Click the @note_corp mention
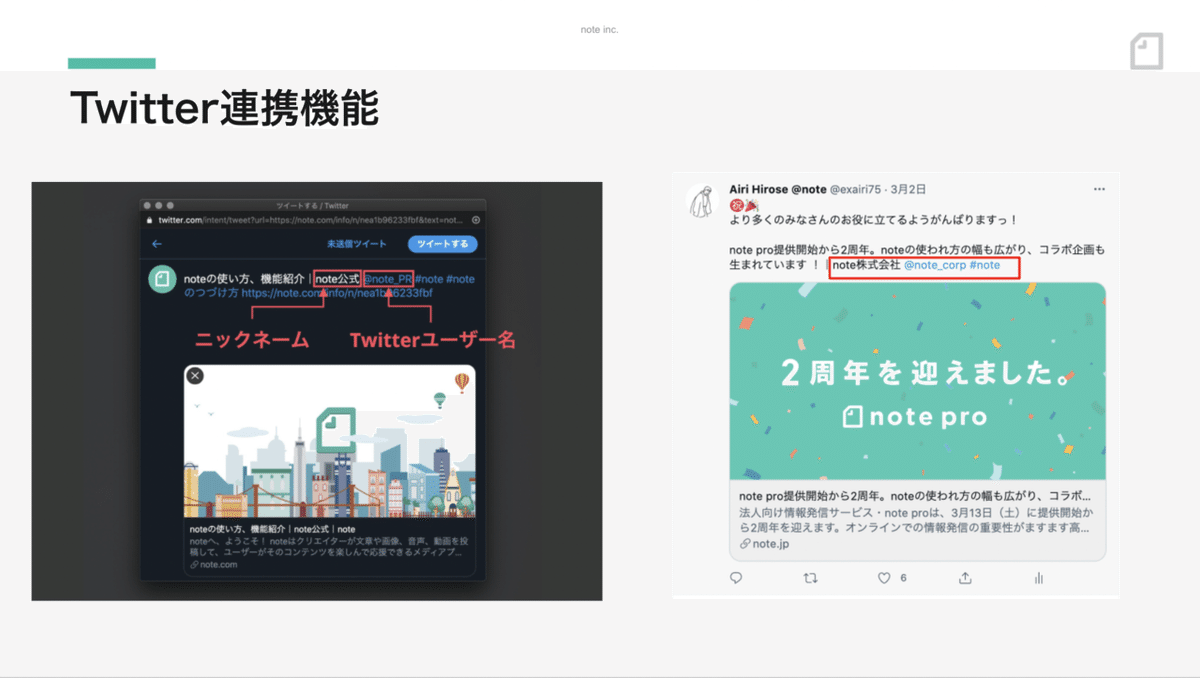 (x=935, y=266)
